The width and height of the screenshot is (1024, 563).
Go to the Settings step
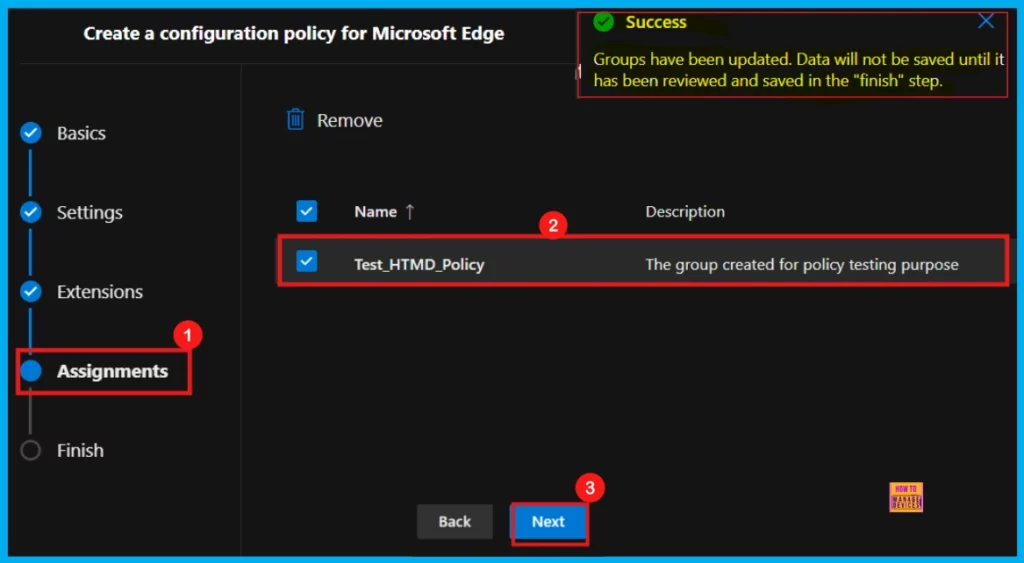(x=89, y=212)
